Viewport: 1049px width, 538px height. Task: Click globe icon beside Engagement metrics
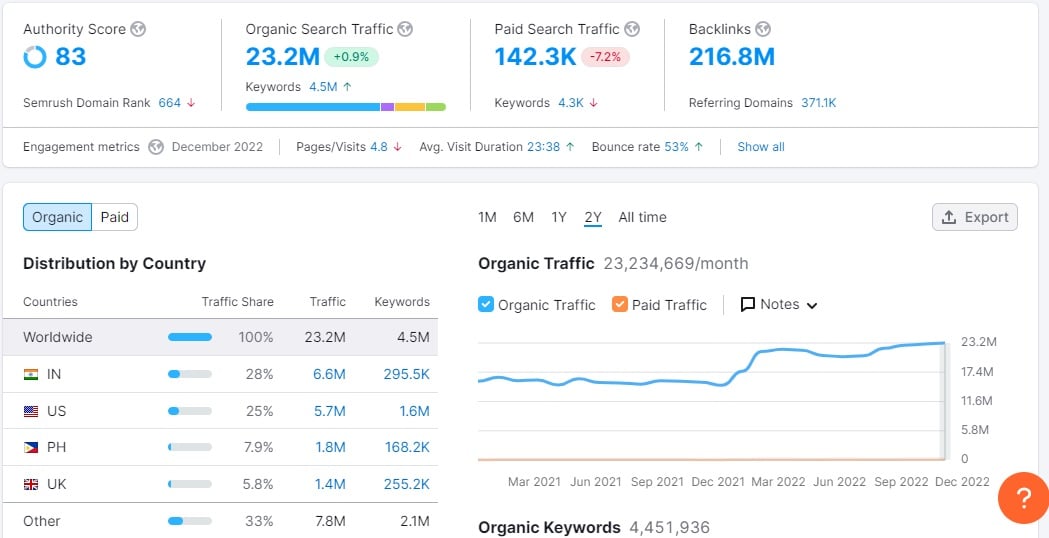pos(156,147)
